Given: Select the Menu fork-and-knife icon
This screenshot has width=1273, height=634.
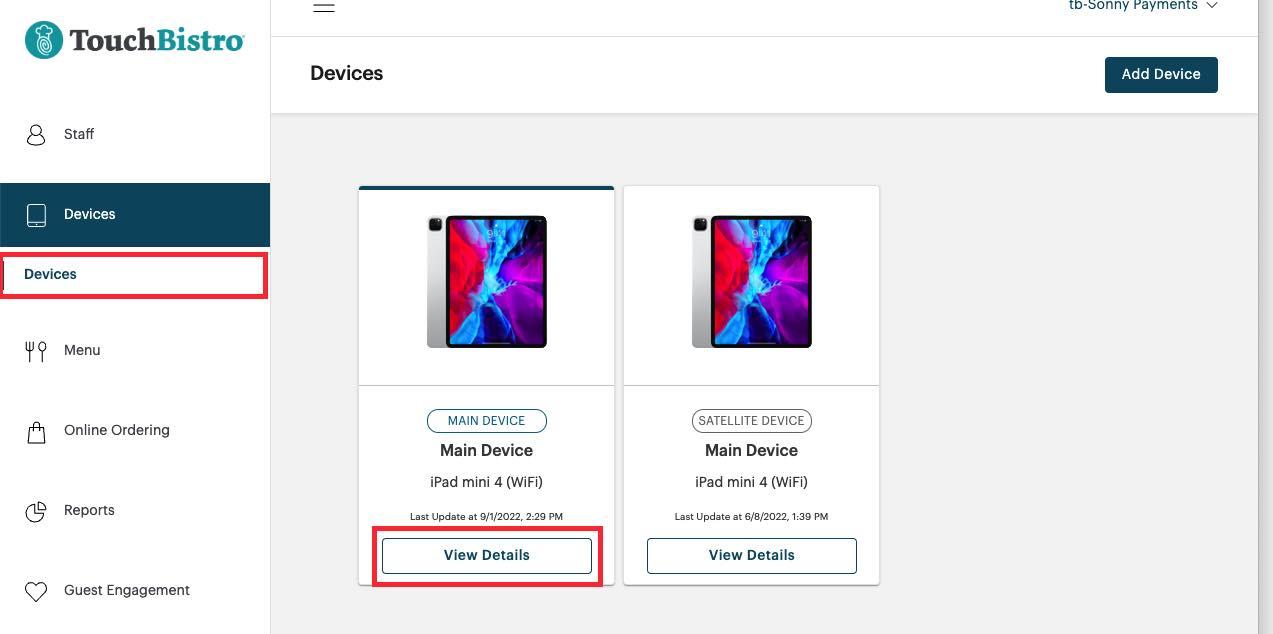Looking at the screenshot, I should 37,350.
